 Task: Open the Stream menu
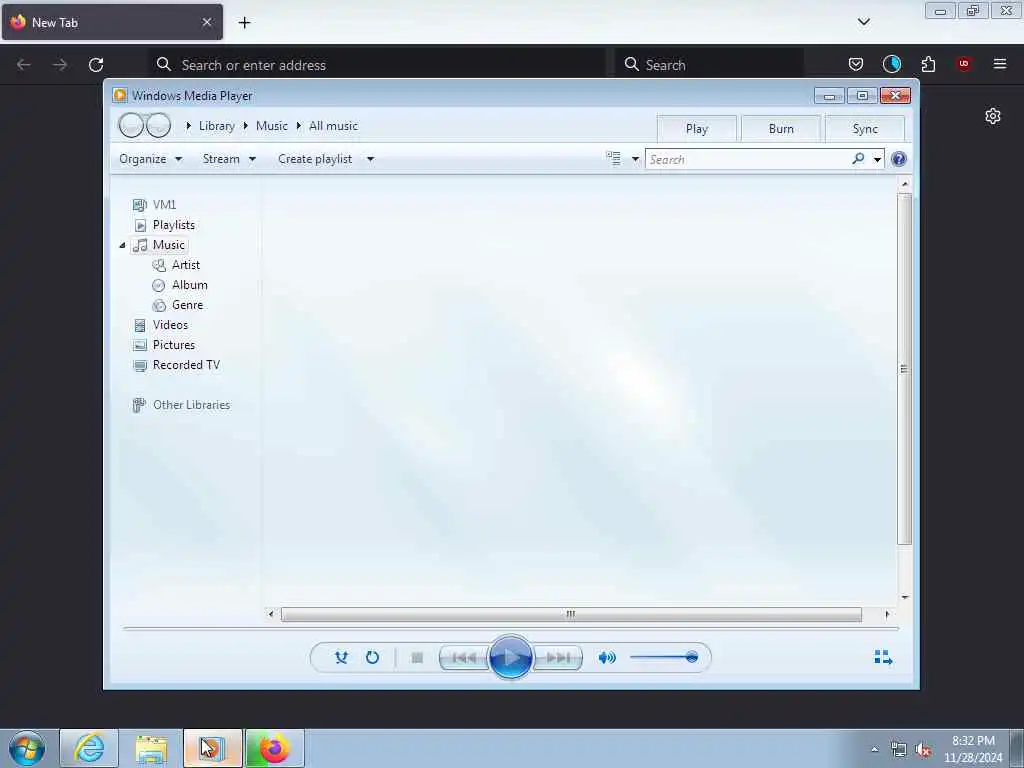(229, 159)
